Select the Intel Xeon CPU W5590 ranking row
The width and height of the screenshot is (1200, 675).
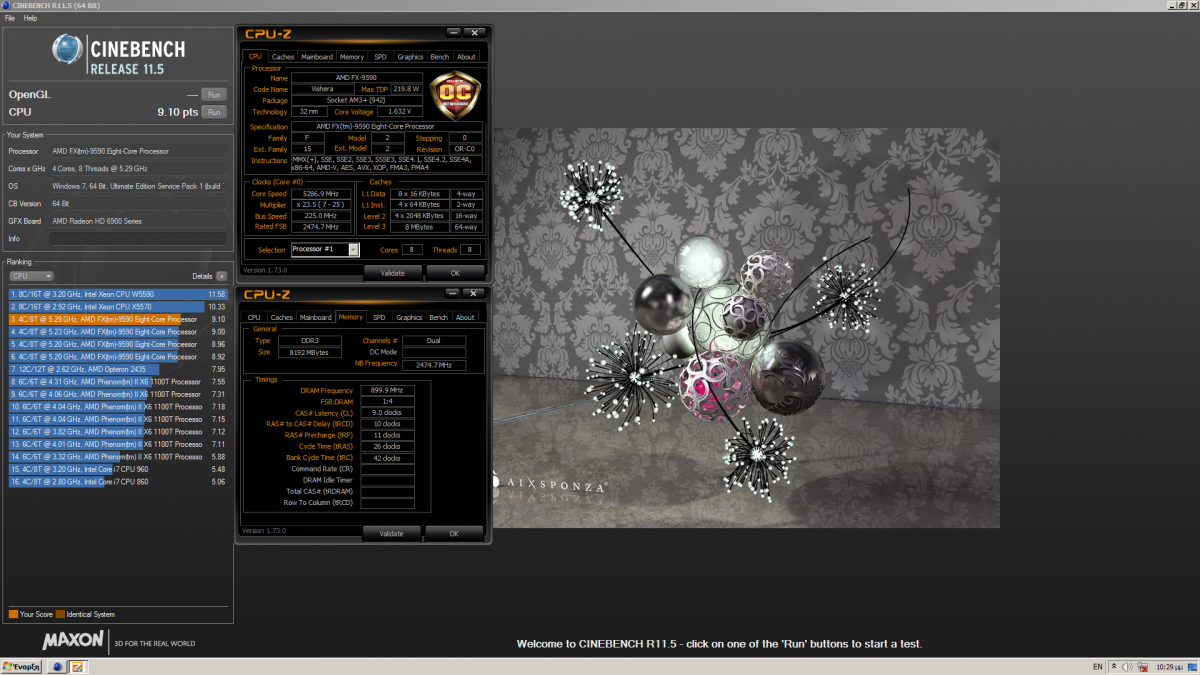click(118, 294)
